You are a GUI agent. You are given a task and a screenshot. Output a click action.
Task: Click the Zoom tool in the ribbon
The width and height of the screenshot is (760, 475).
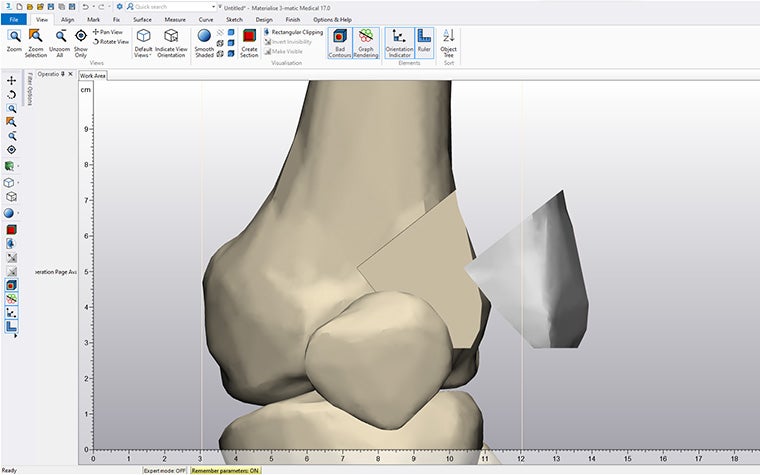click(x=14, y=41)
